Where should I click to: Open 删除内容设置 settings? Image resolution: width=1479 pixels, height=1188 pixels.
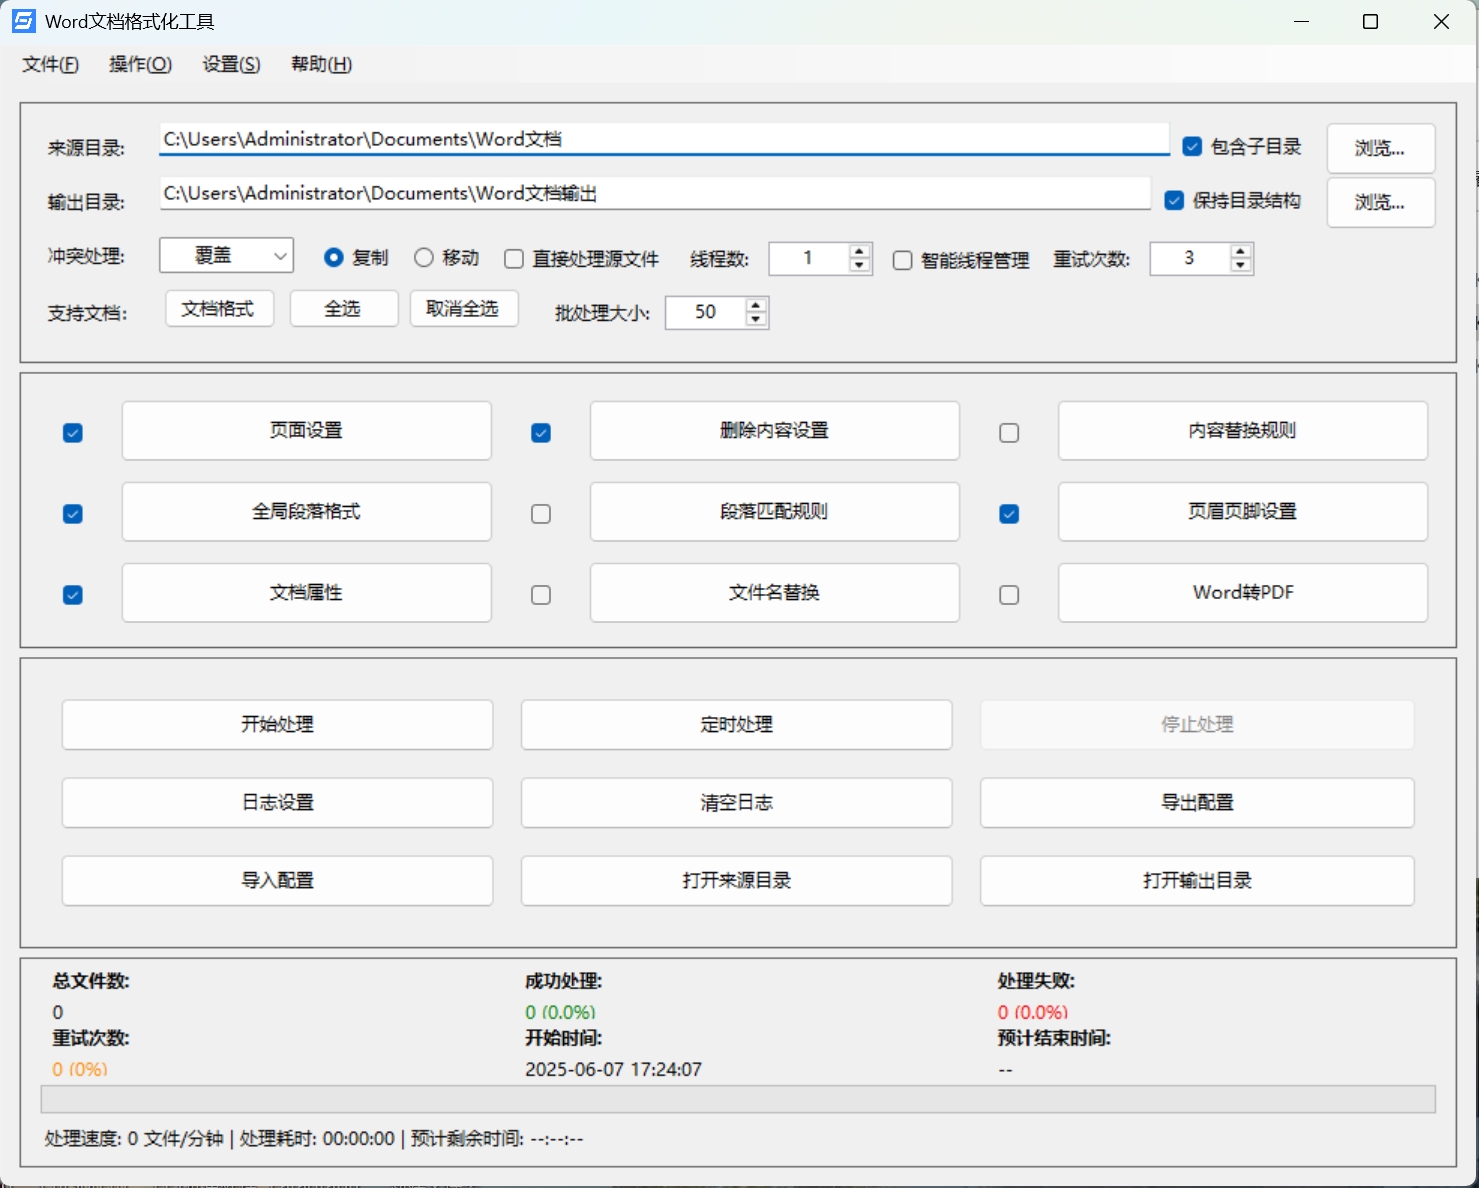(775, 431)
